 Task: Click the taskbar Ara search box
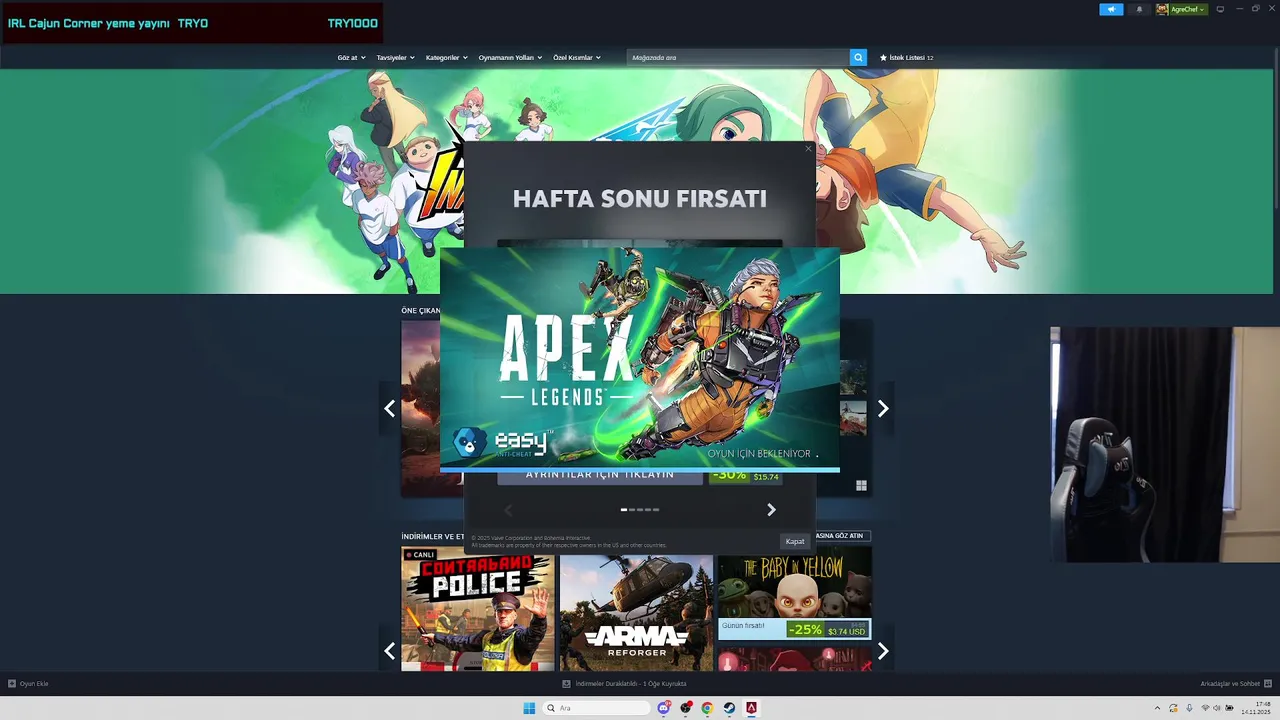point(597,708)
